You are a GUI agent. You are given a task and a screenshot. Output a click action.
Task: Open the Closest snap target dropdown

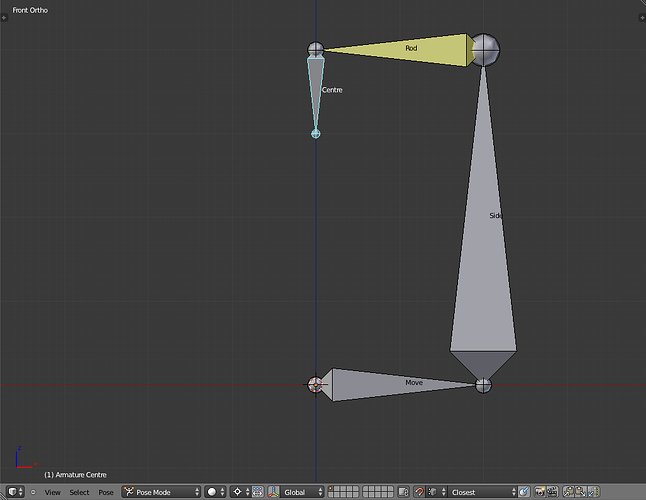tap(482, 492)
